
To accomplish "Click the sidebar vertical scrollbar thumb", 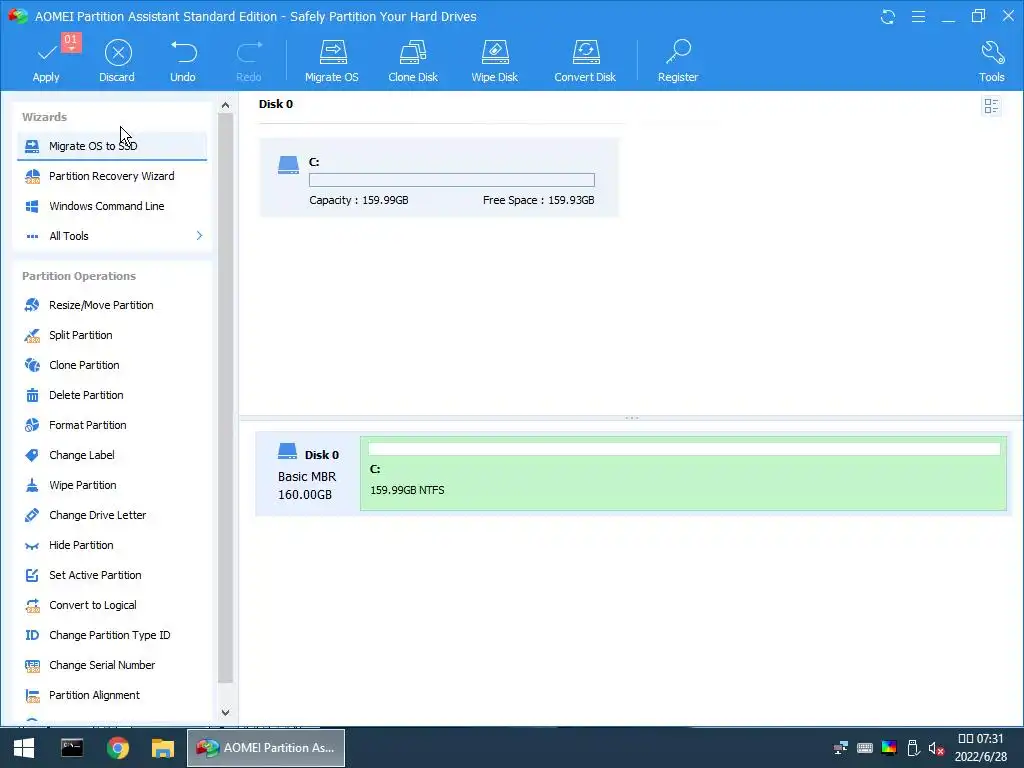I will click(x=225, y=398).
